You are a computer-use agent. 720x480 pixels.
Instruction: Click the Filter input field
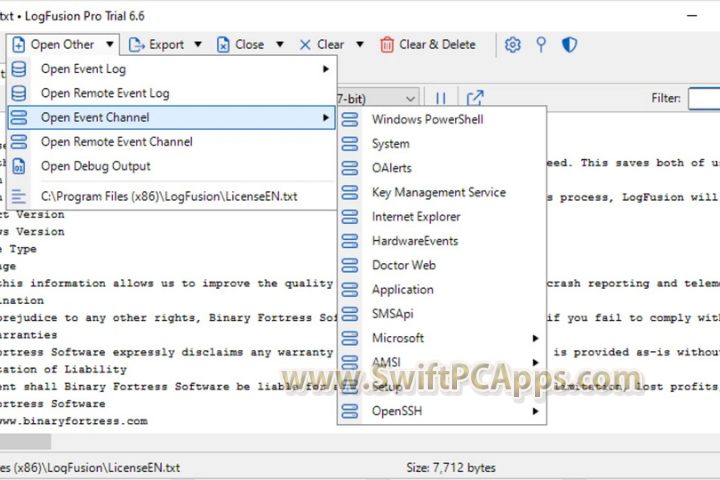[x=704, y=98]
